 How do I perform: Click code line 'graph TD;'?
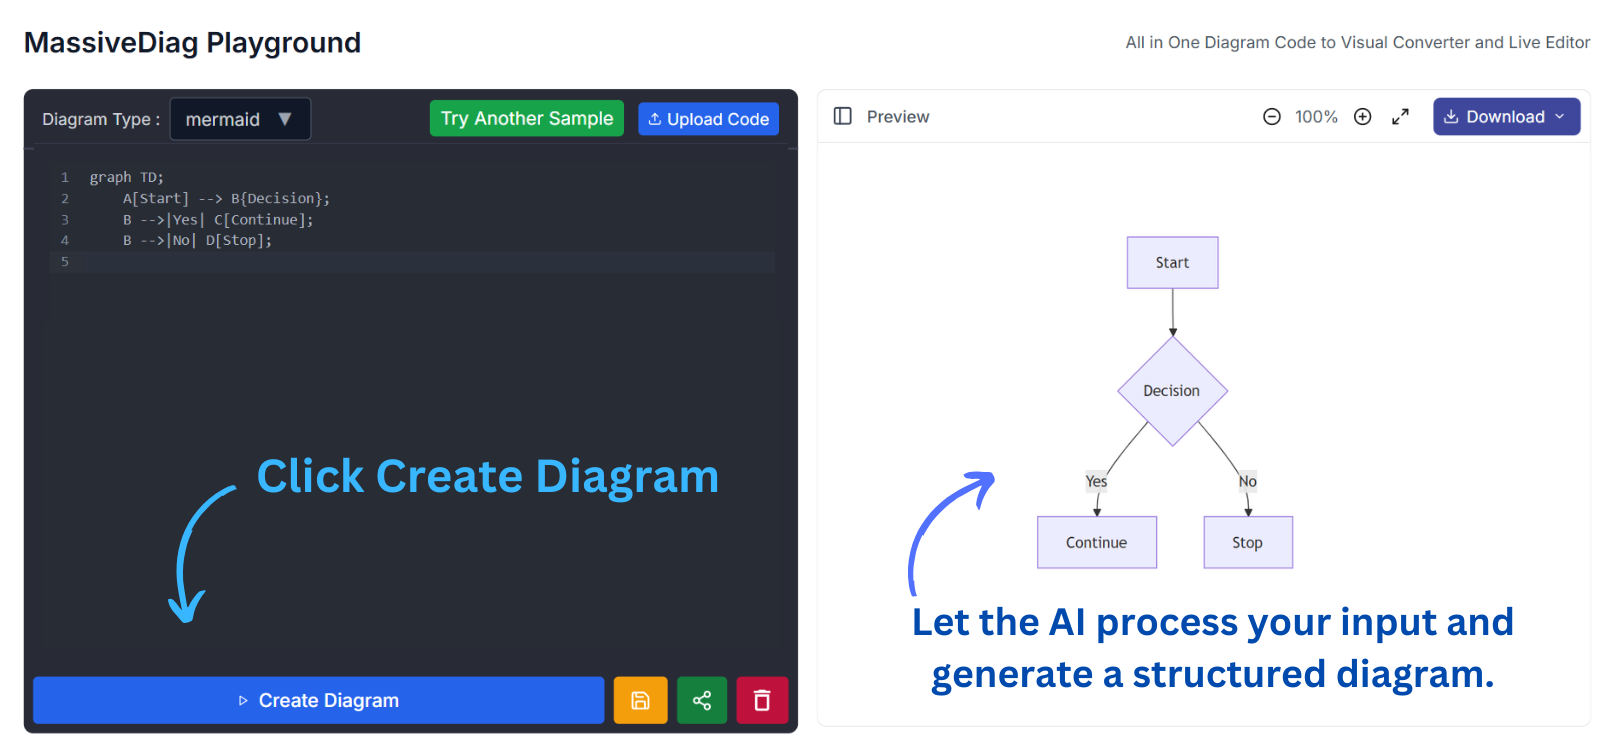pyautogui.click(x=126, y=177)
